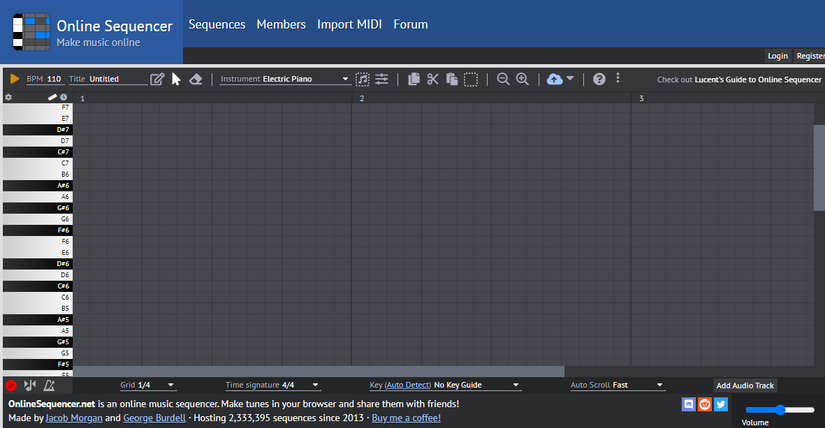Image resolution: width=825 pixels, height=428 pixels.
Task: Select the eraser tool
Action: coord(196,79)
